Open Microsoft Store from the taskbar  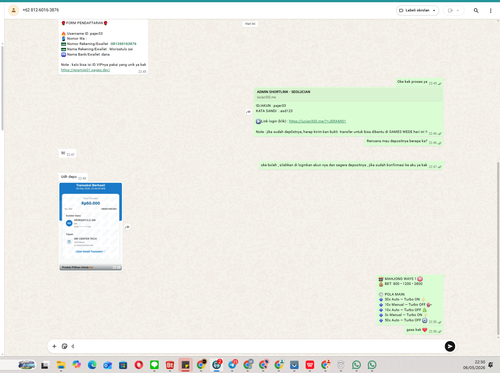tap(123, 365)
